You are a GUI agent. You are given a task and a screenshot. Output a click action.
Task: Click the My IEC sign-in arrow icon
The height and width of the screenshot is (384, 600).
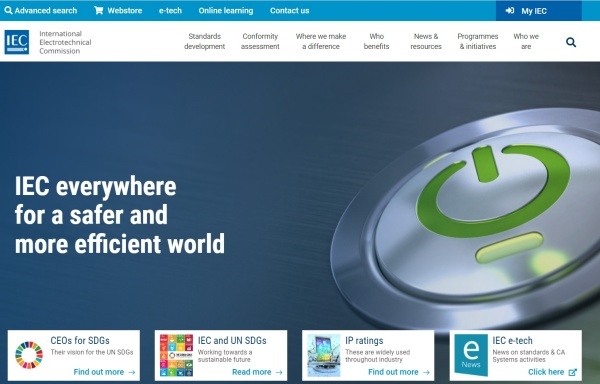(x=510, y=11)
